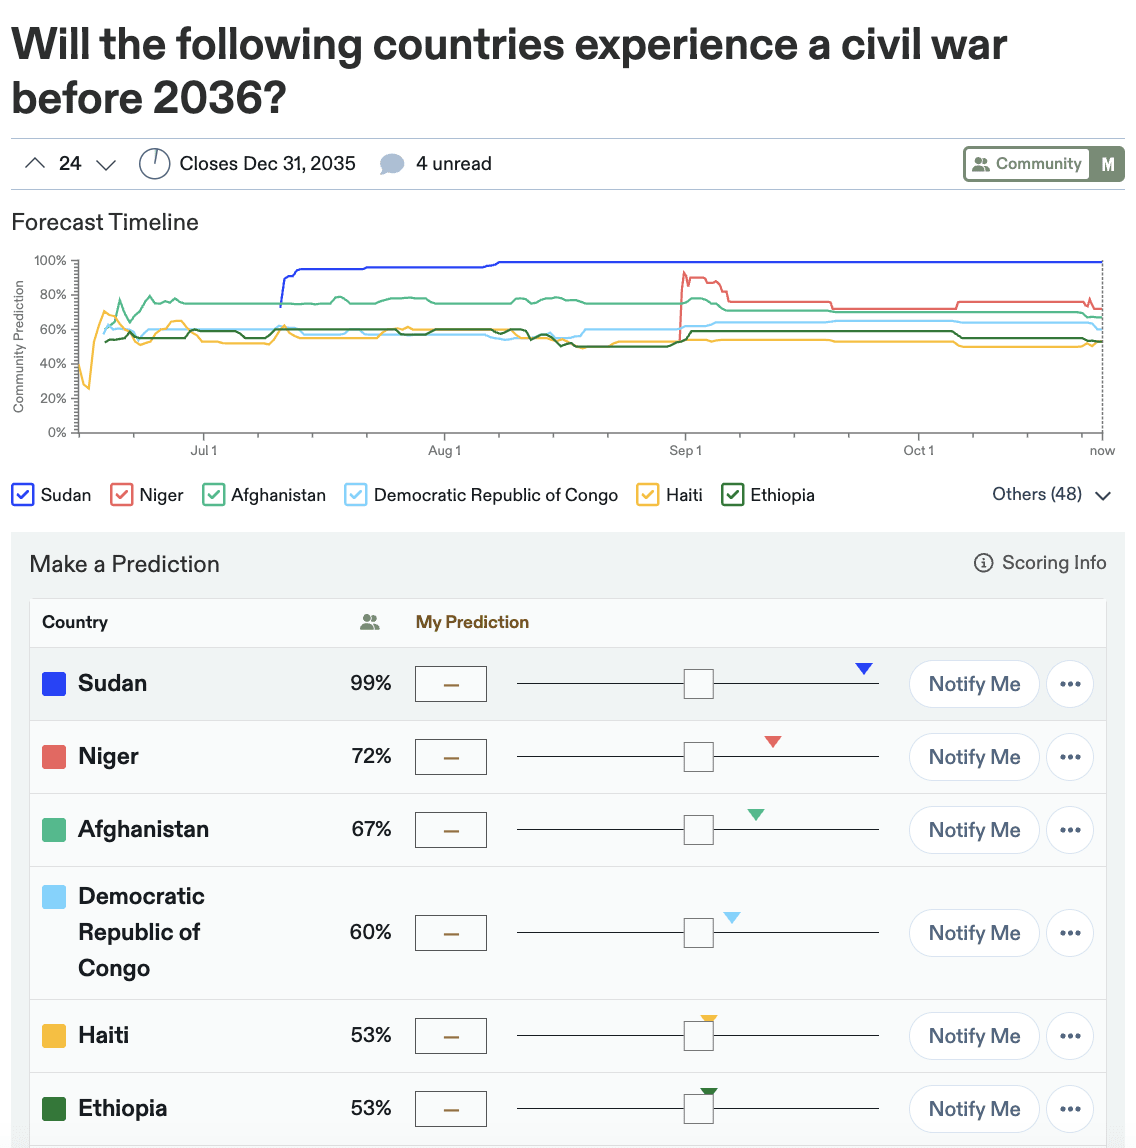This screenshot has width=1136, height=1148.
Task: Click the upvote arrow icon
Action: click(x=35, y=164)
